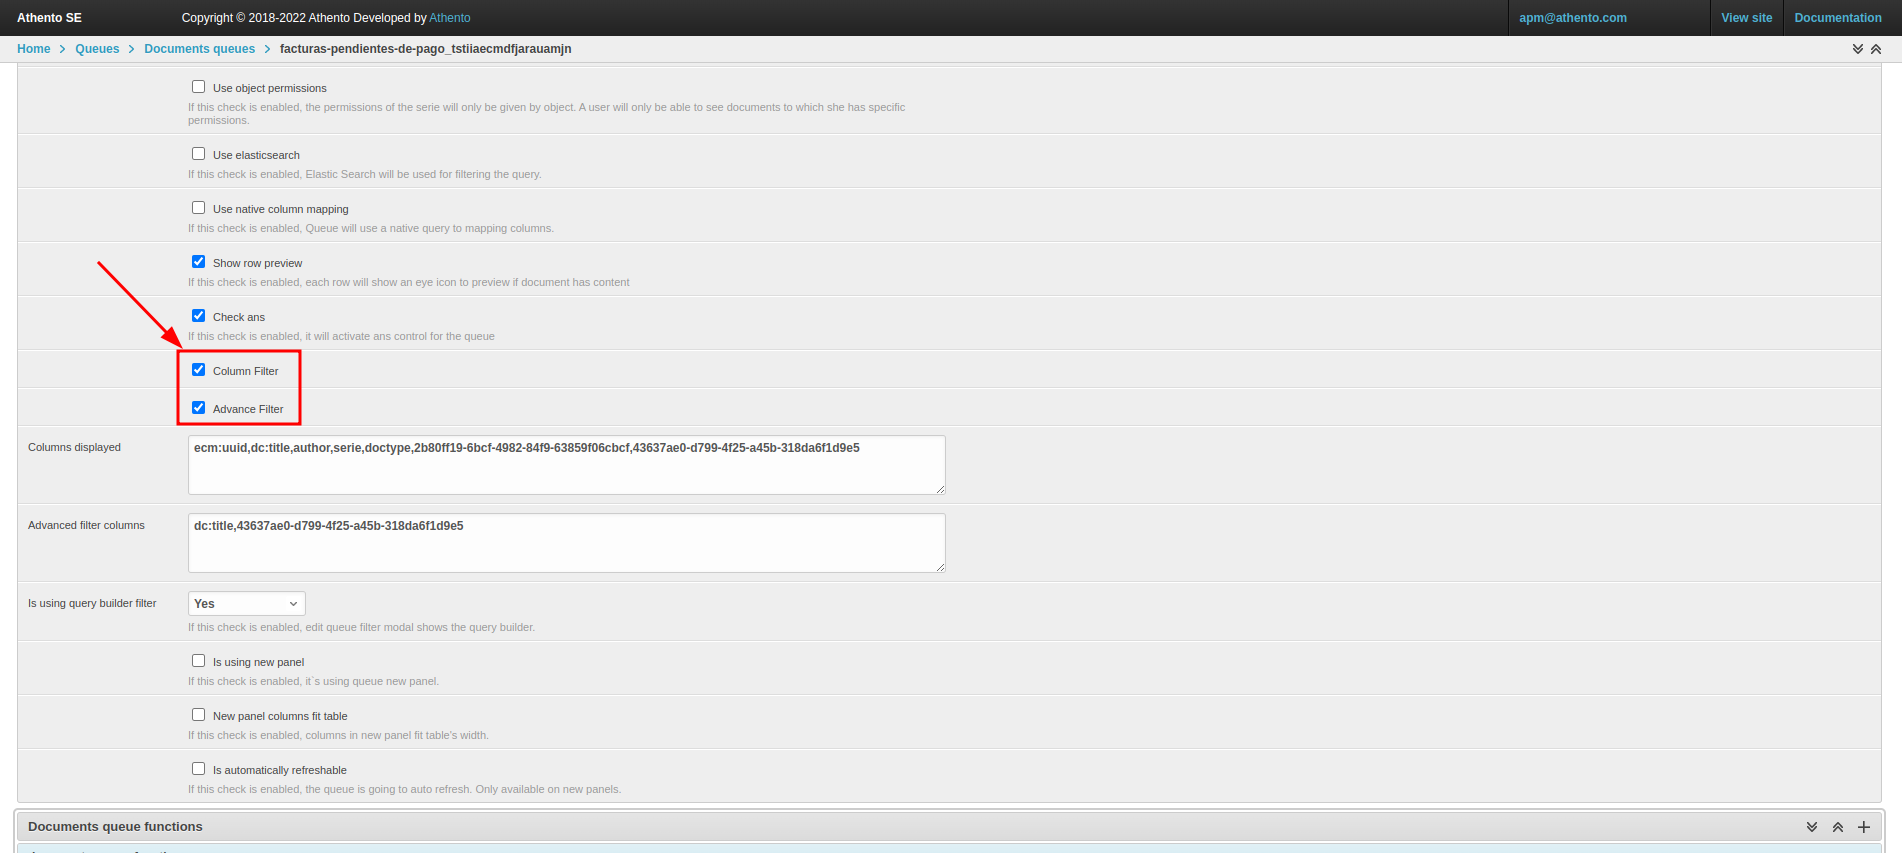Go to Home in the breadcrumb
This screenshot has width=1902, height=853.
(x=33, y=49)
